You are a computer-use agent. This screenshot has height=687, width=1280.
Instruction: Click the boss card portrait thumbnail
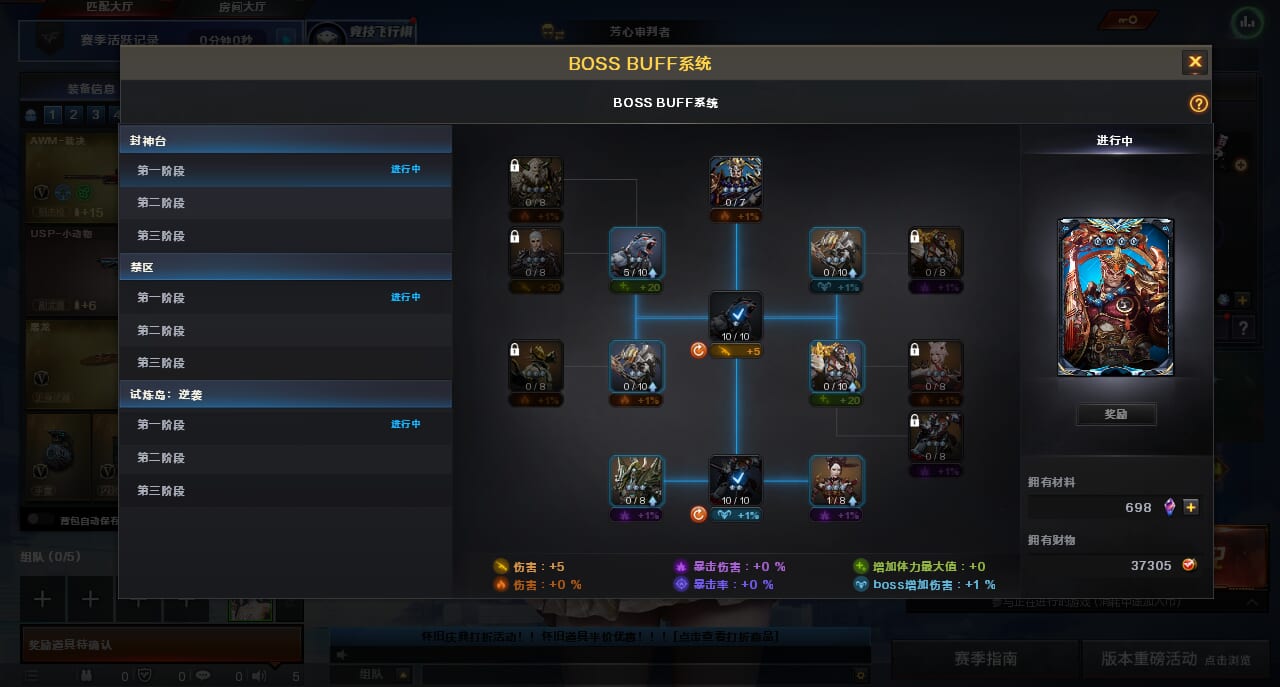point(1116,297)
